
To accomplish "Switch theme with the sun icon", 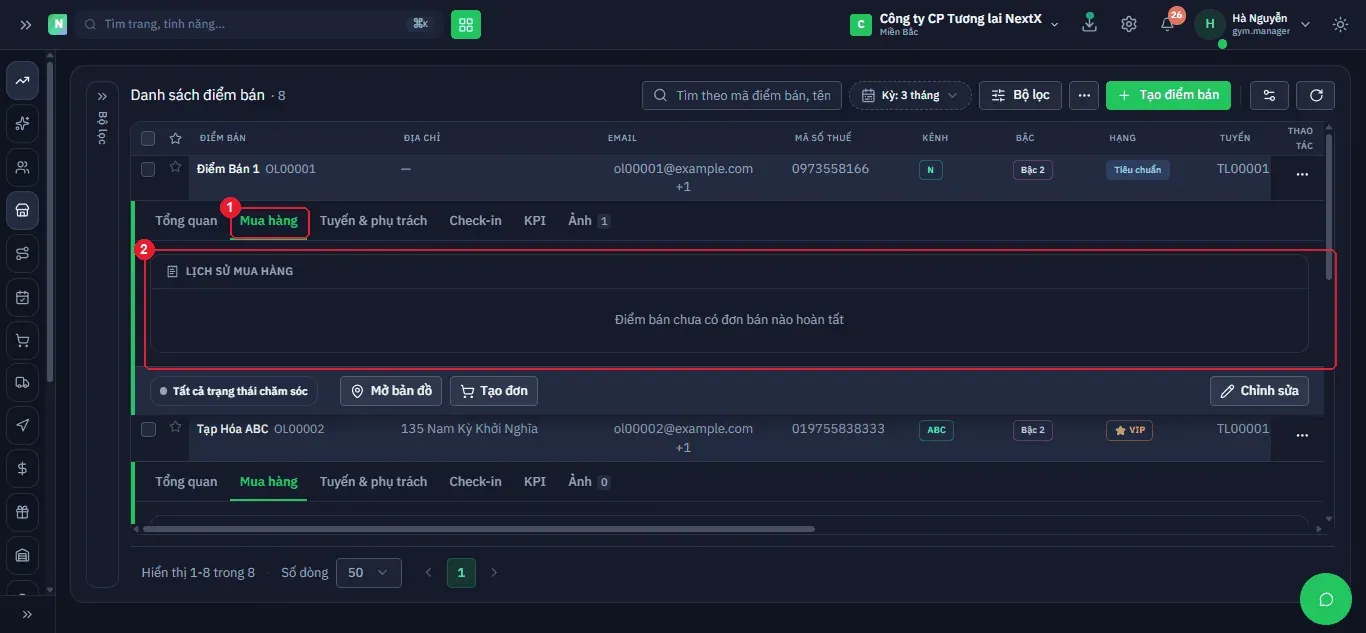I will tap(1341, 24).
